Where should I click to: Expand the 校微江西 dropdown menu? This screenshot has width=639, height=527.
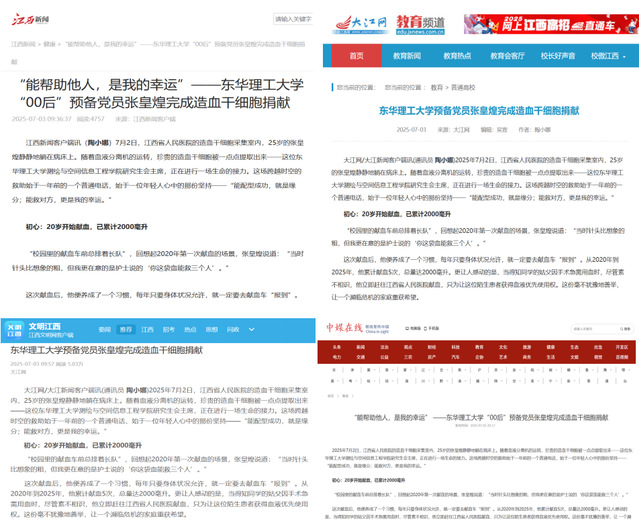pos(608,56)
